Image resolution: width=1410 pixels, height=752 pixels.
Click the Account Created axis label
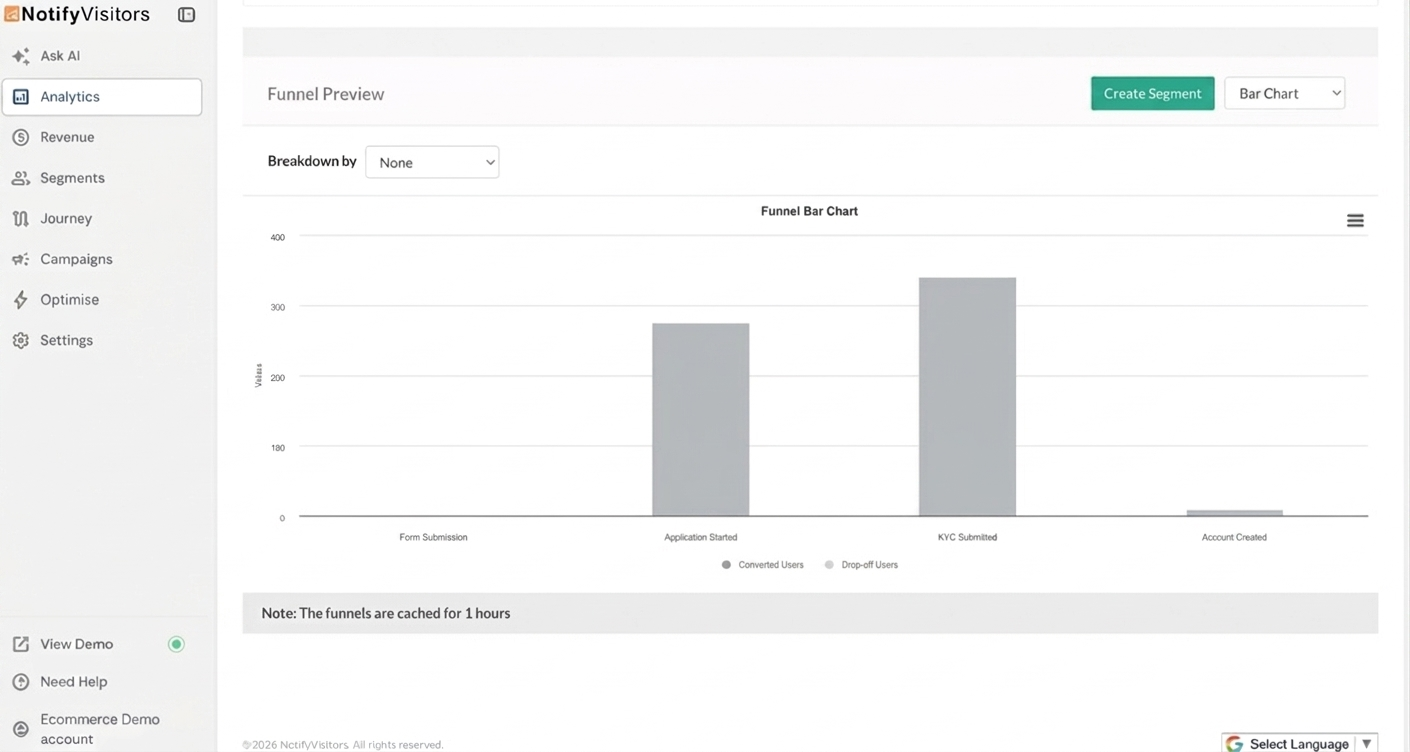pyautogui.click(x=1234, y=537)
